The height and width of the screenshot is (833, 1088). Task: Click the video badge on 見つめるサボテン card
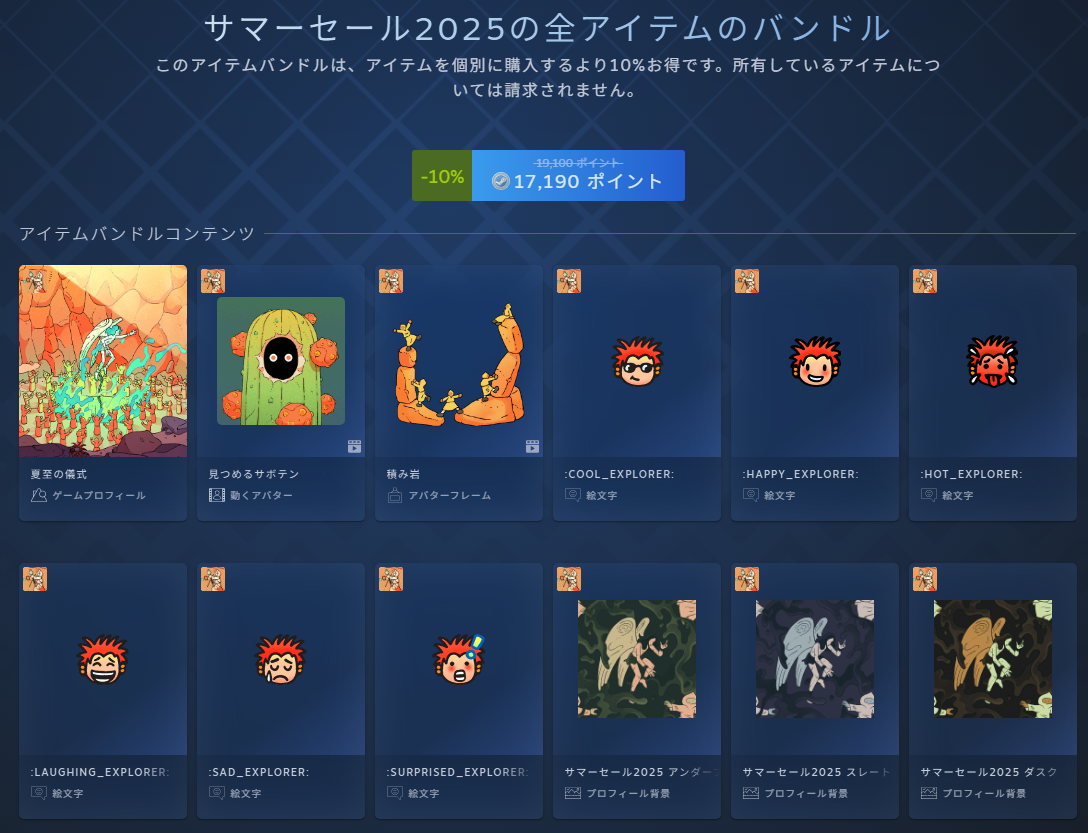click(x=355, y=446)
